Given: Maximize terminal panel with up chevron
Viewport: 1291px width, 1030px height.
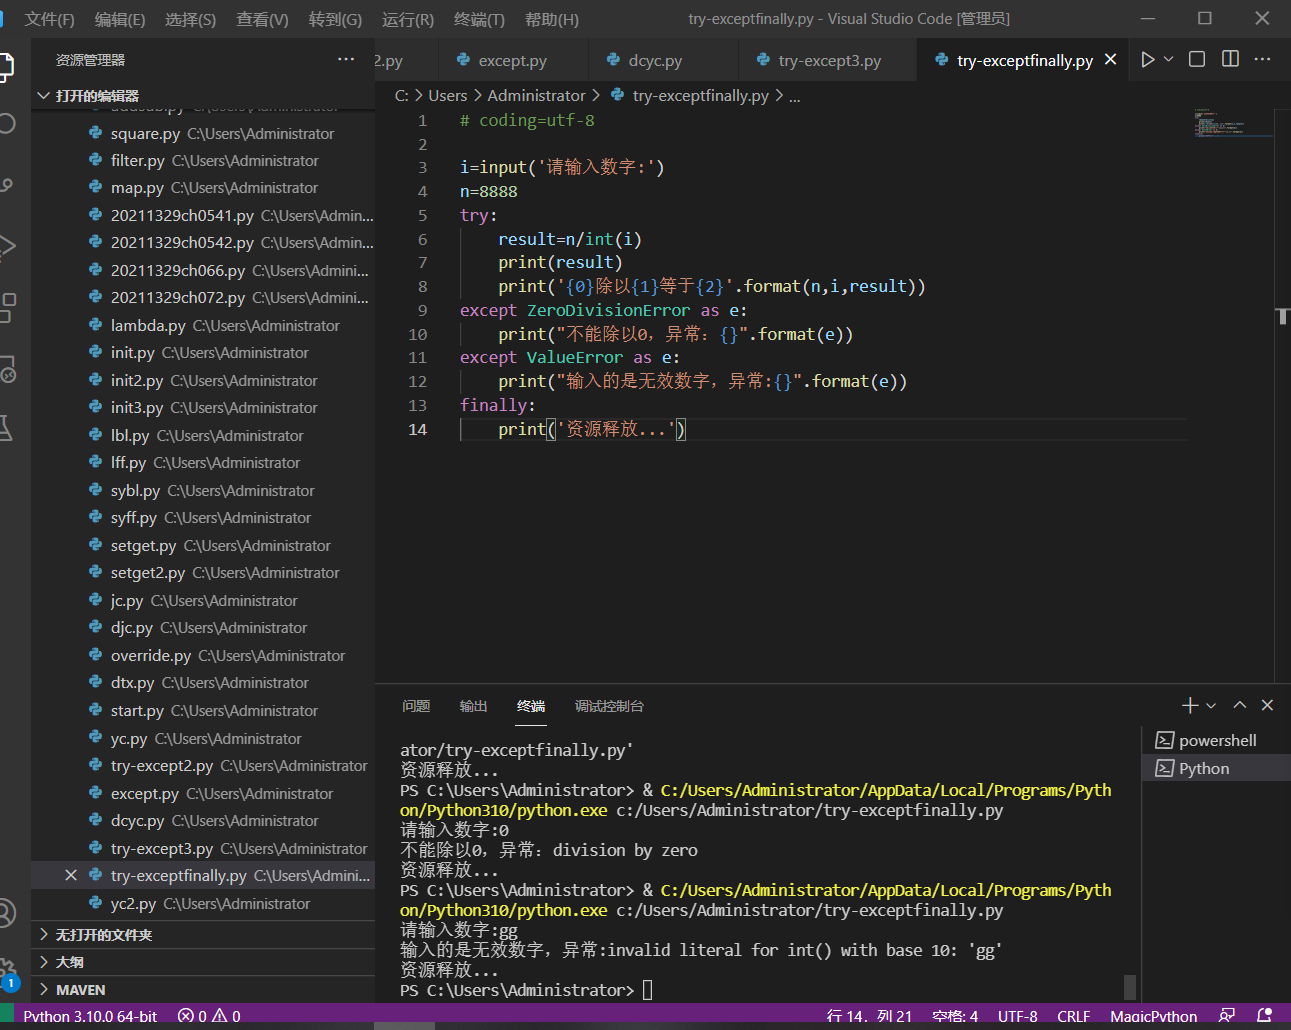Looking at the screenshot, I should (1240, 706).
